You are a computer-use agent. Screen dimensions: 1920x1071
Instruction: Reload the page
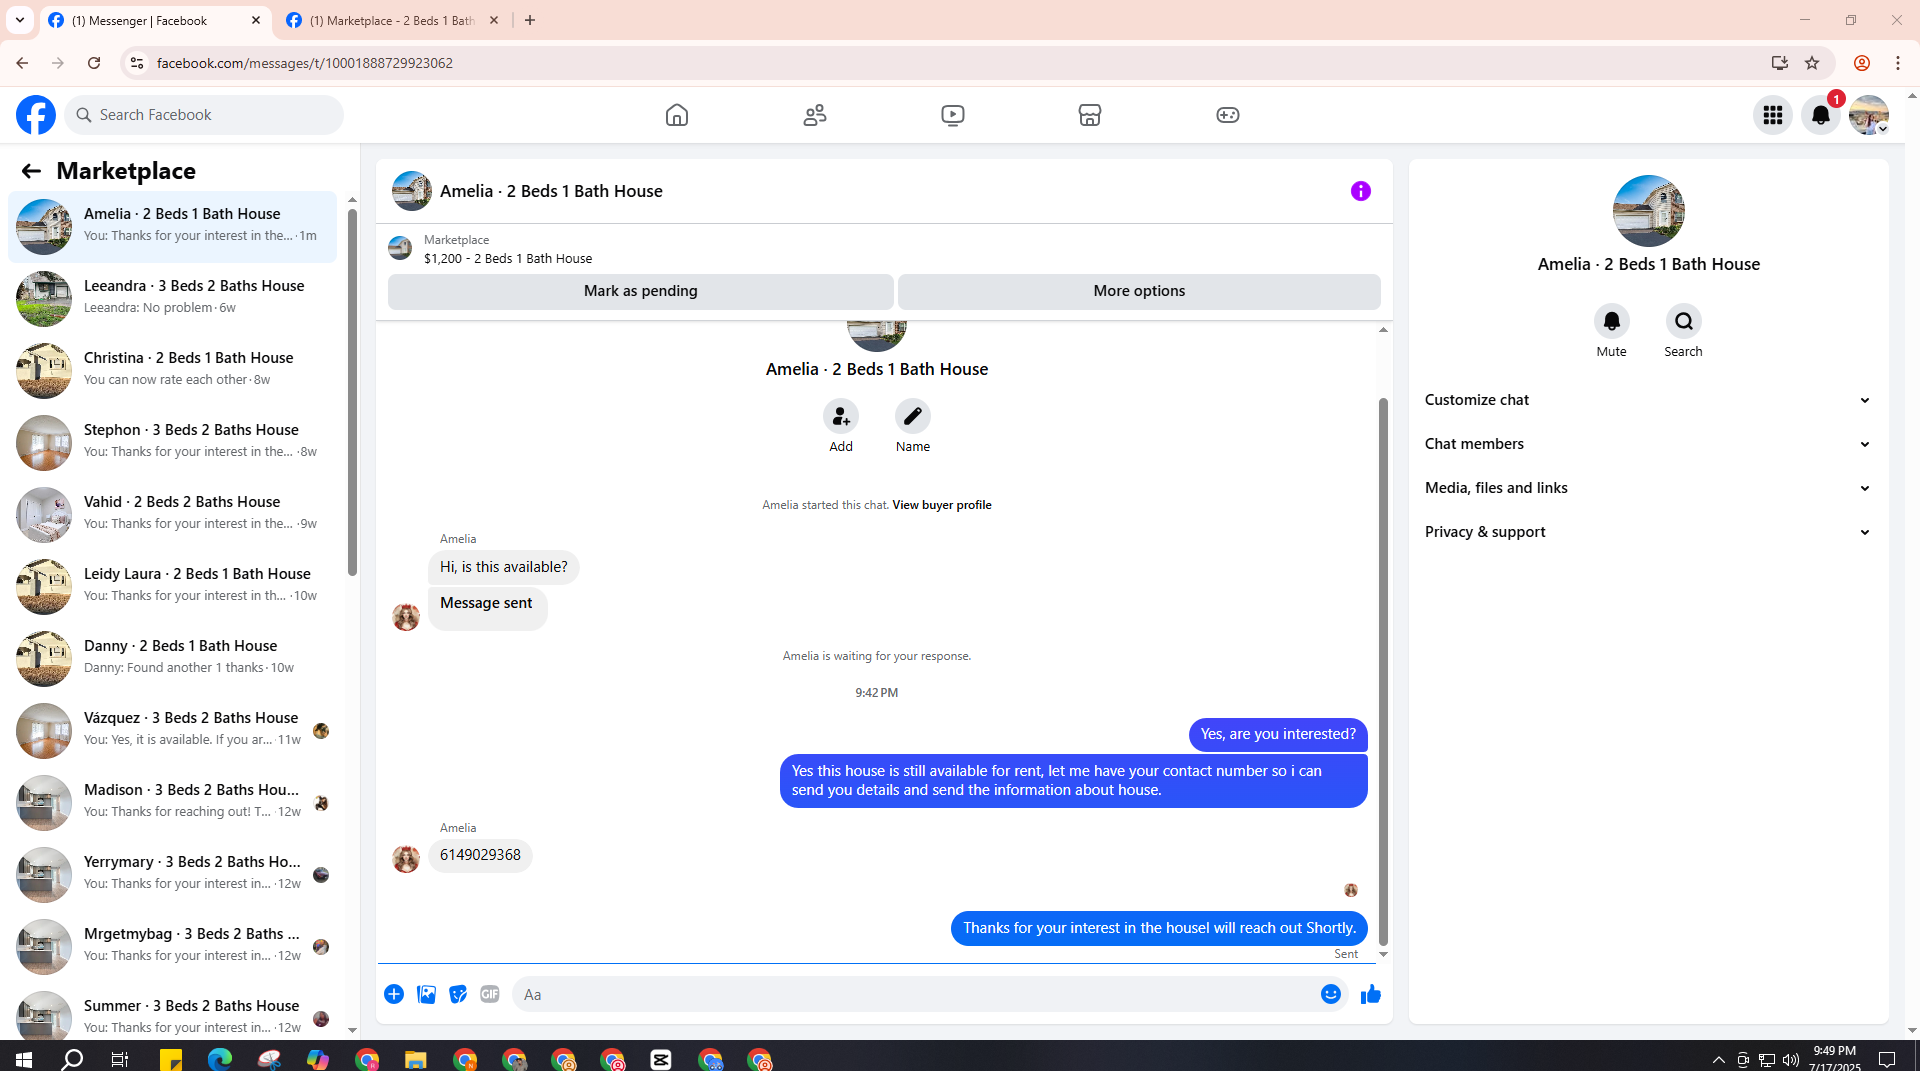pyautogui.click(x=94, y=63)
